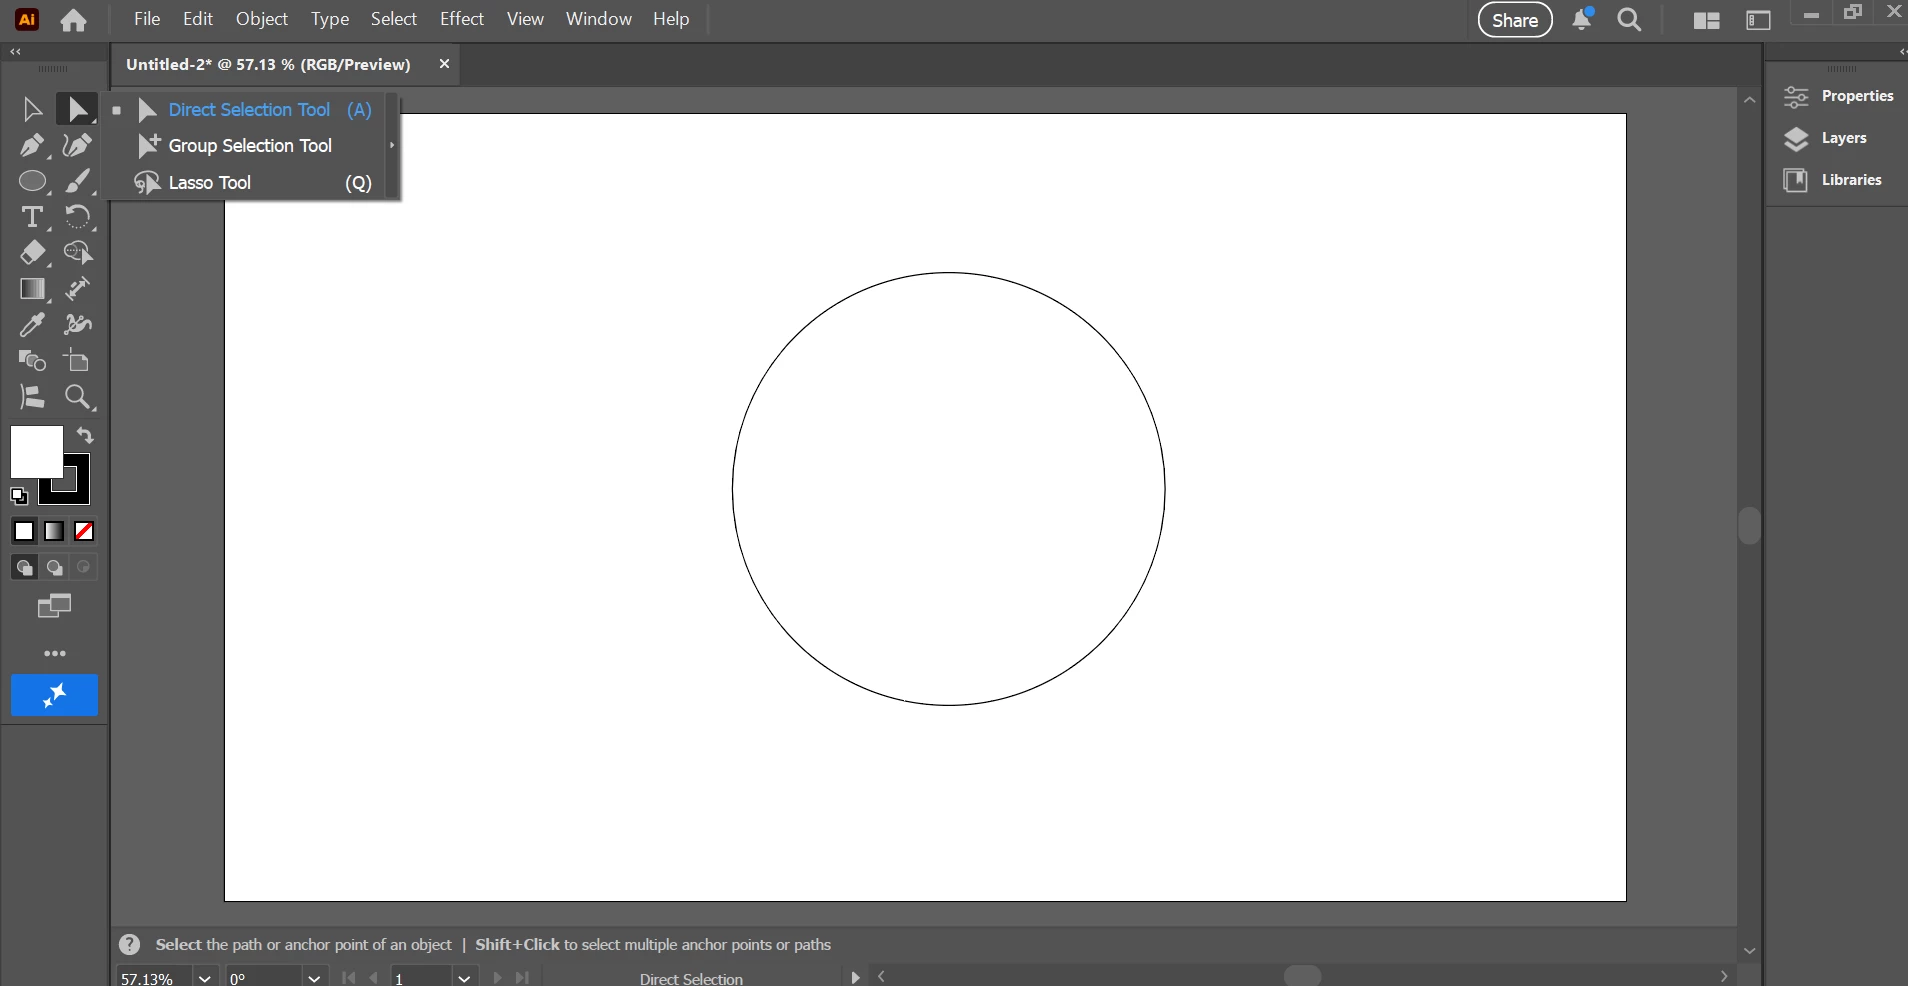Select the Zoom tool

tap(77, 397)
